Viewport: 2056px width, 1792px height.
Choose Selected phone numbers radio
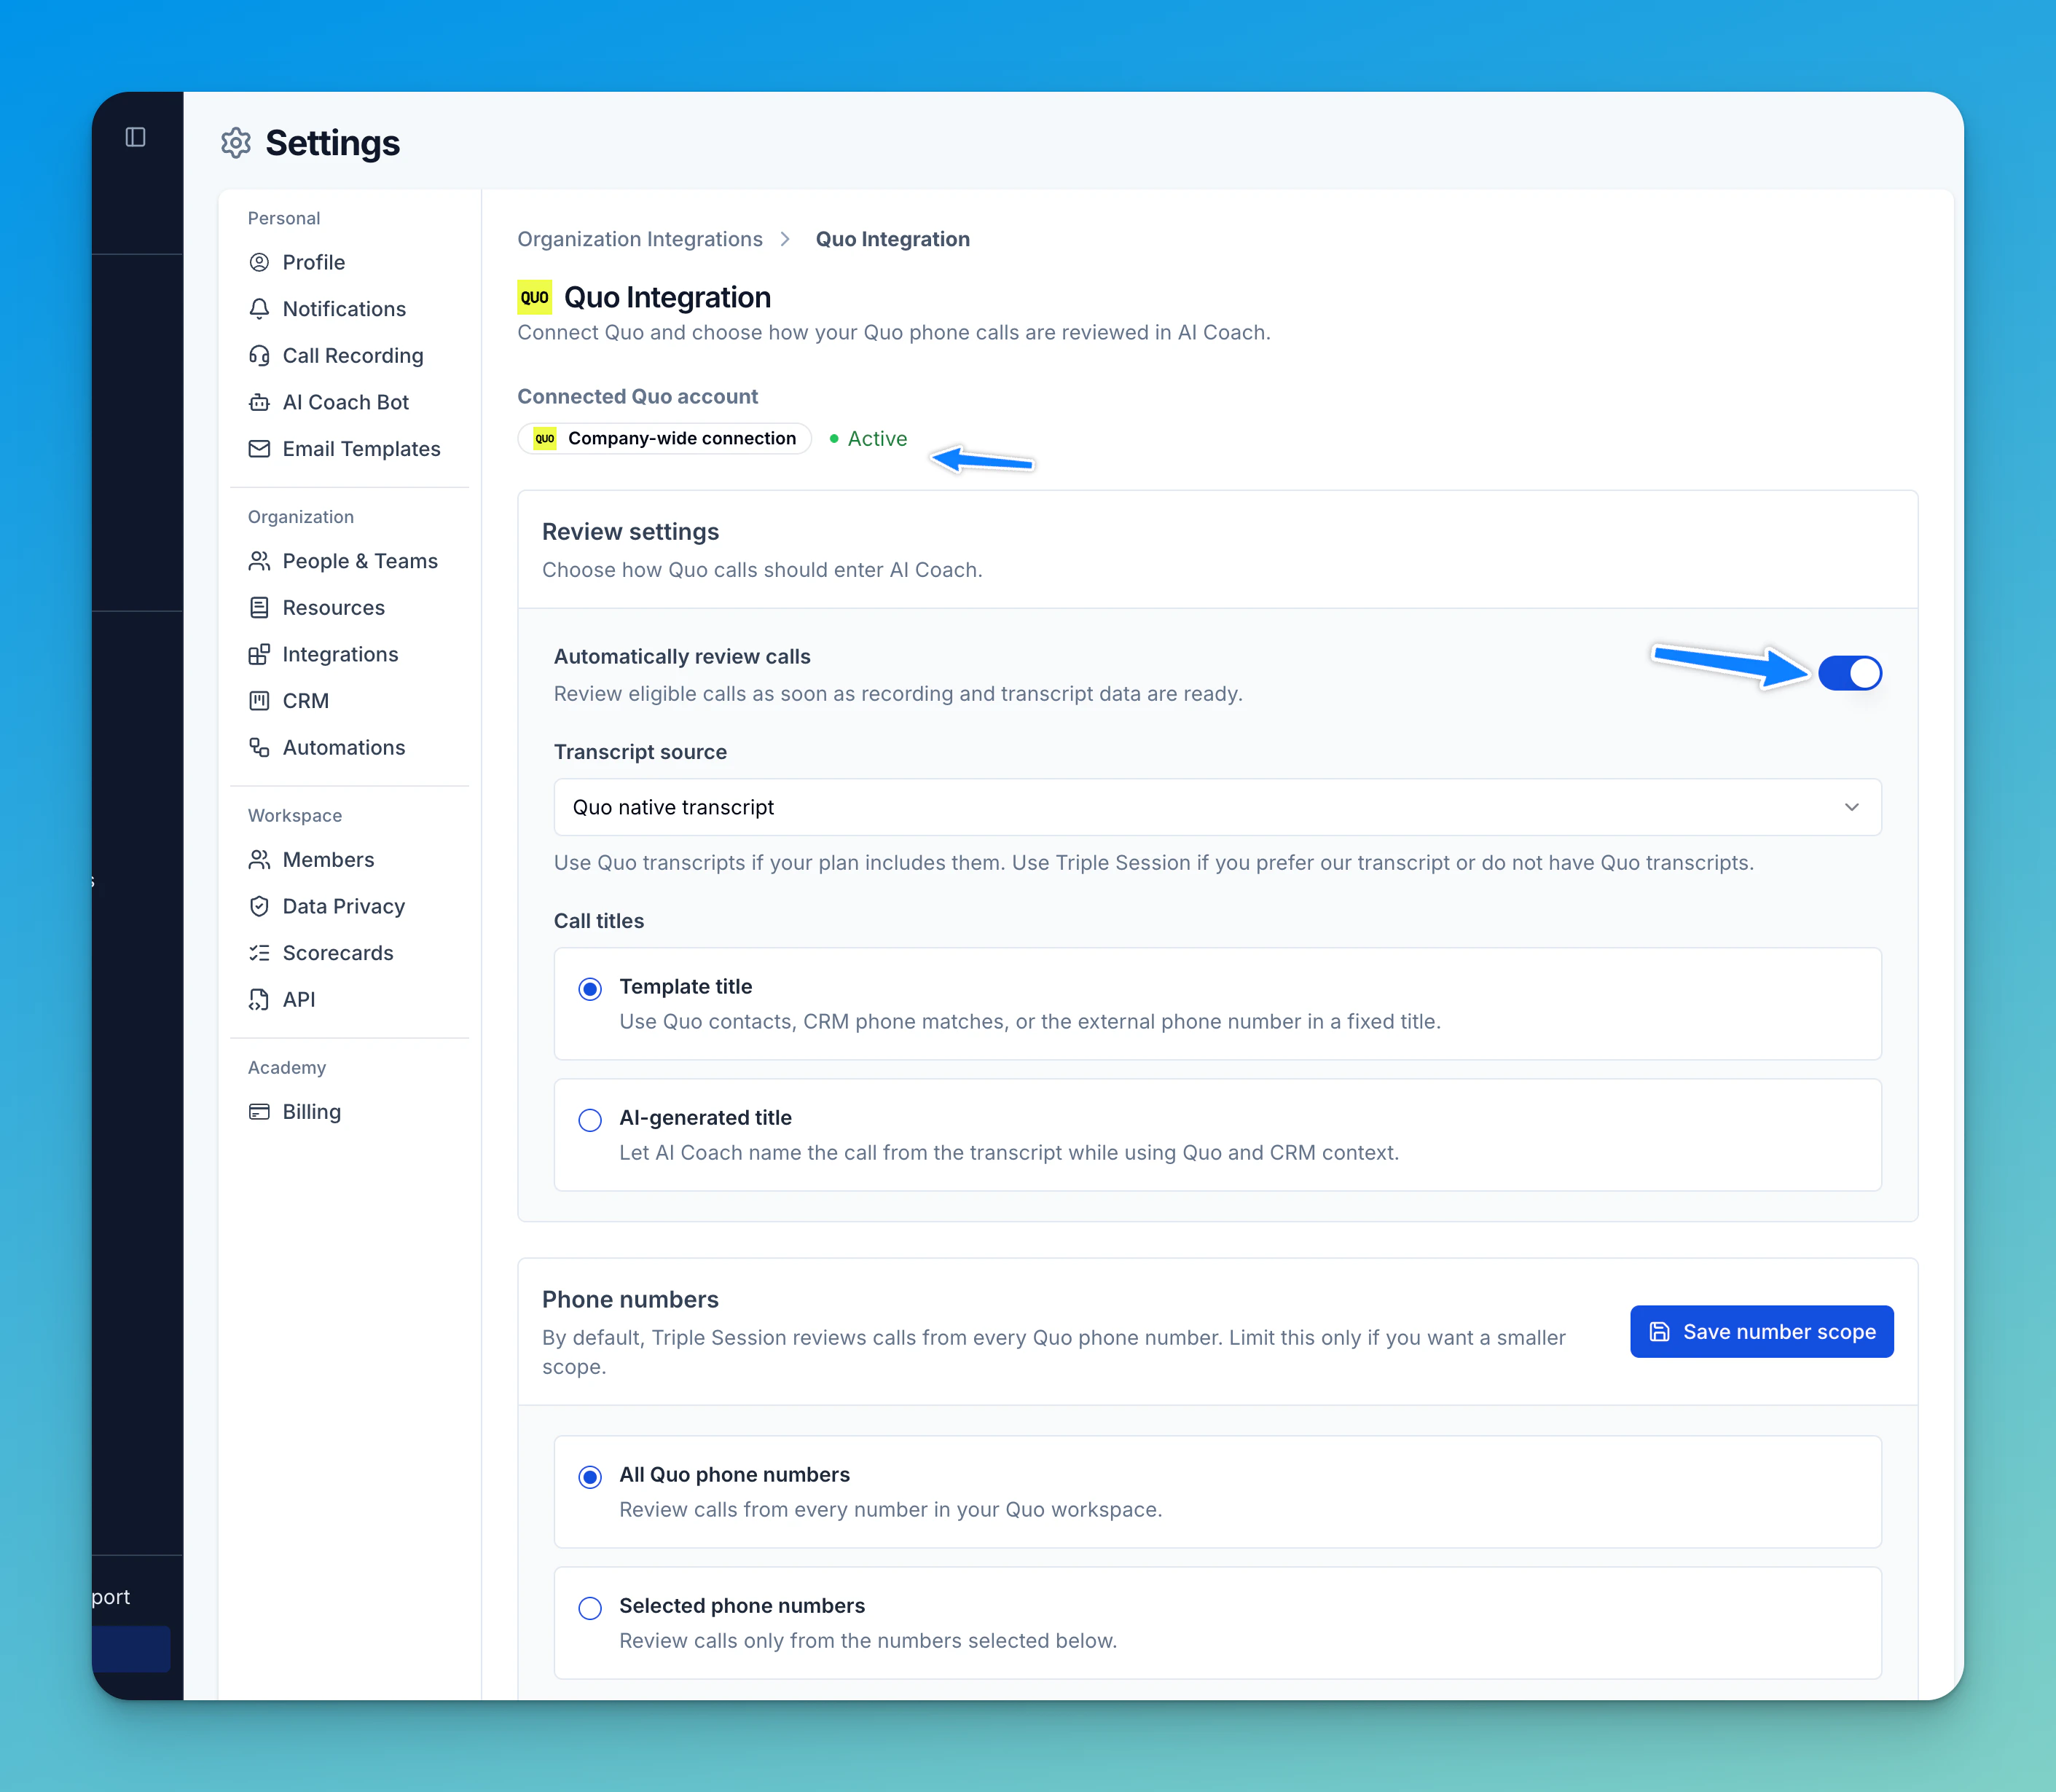click(x=590, y=1608)
